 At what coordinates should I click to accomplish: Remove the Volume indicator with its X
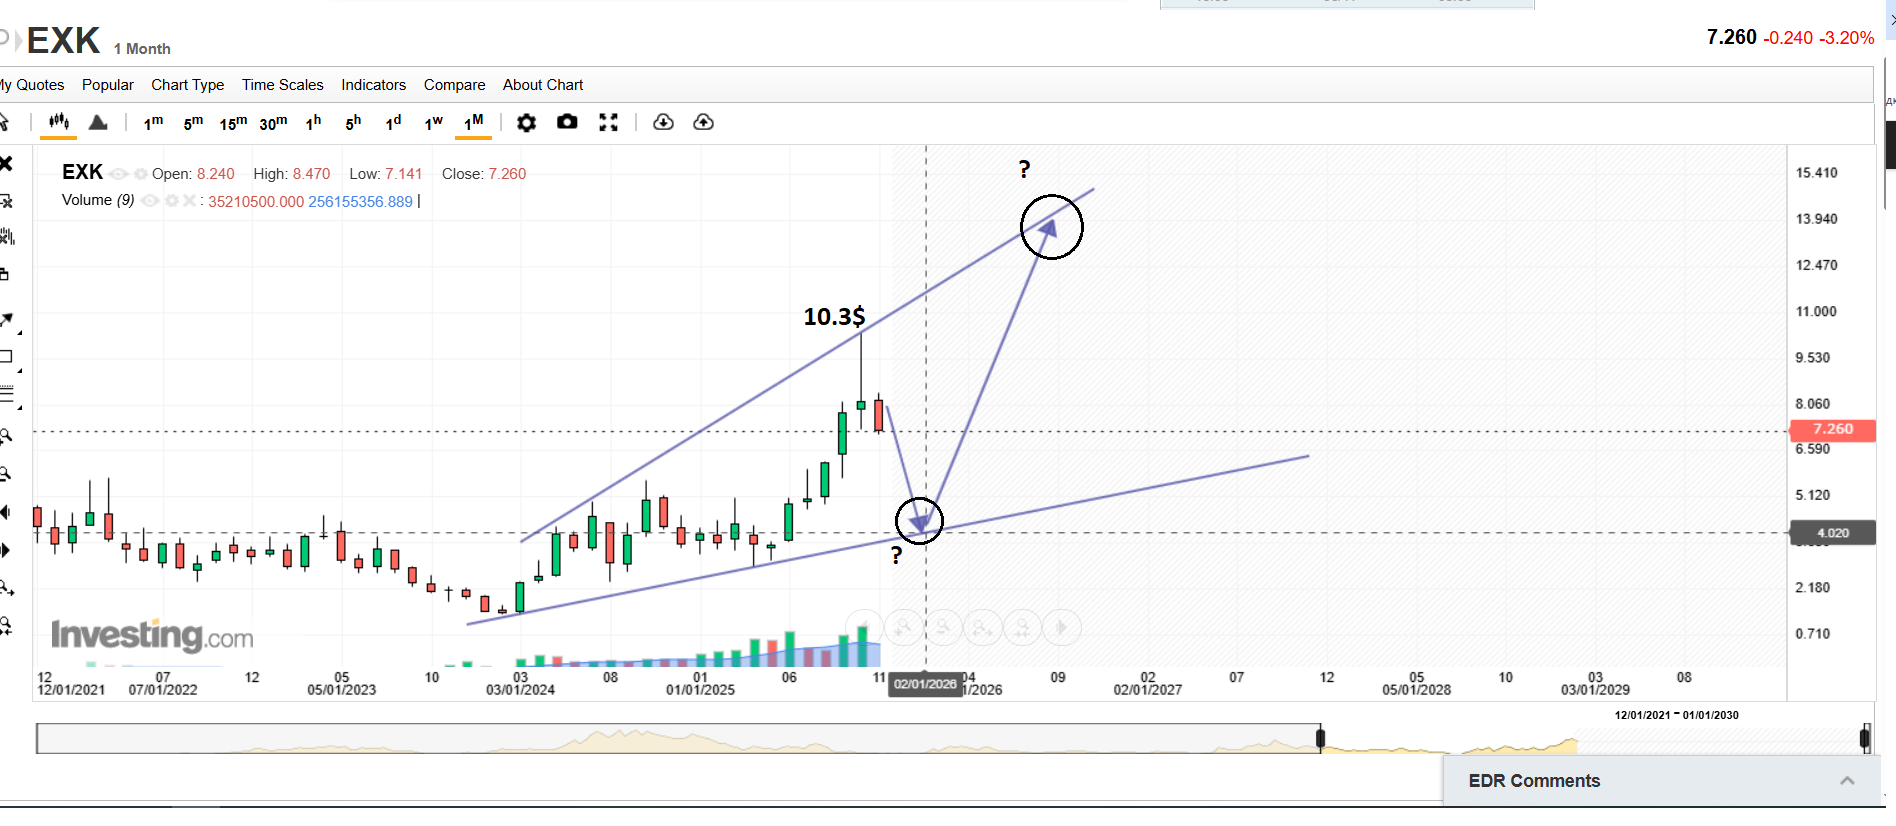189,201
